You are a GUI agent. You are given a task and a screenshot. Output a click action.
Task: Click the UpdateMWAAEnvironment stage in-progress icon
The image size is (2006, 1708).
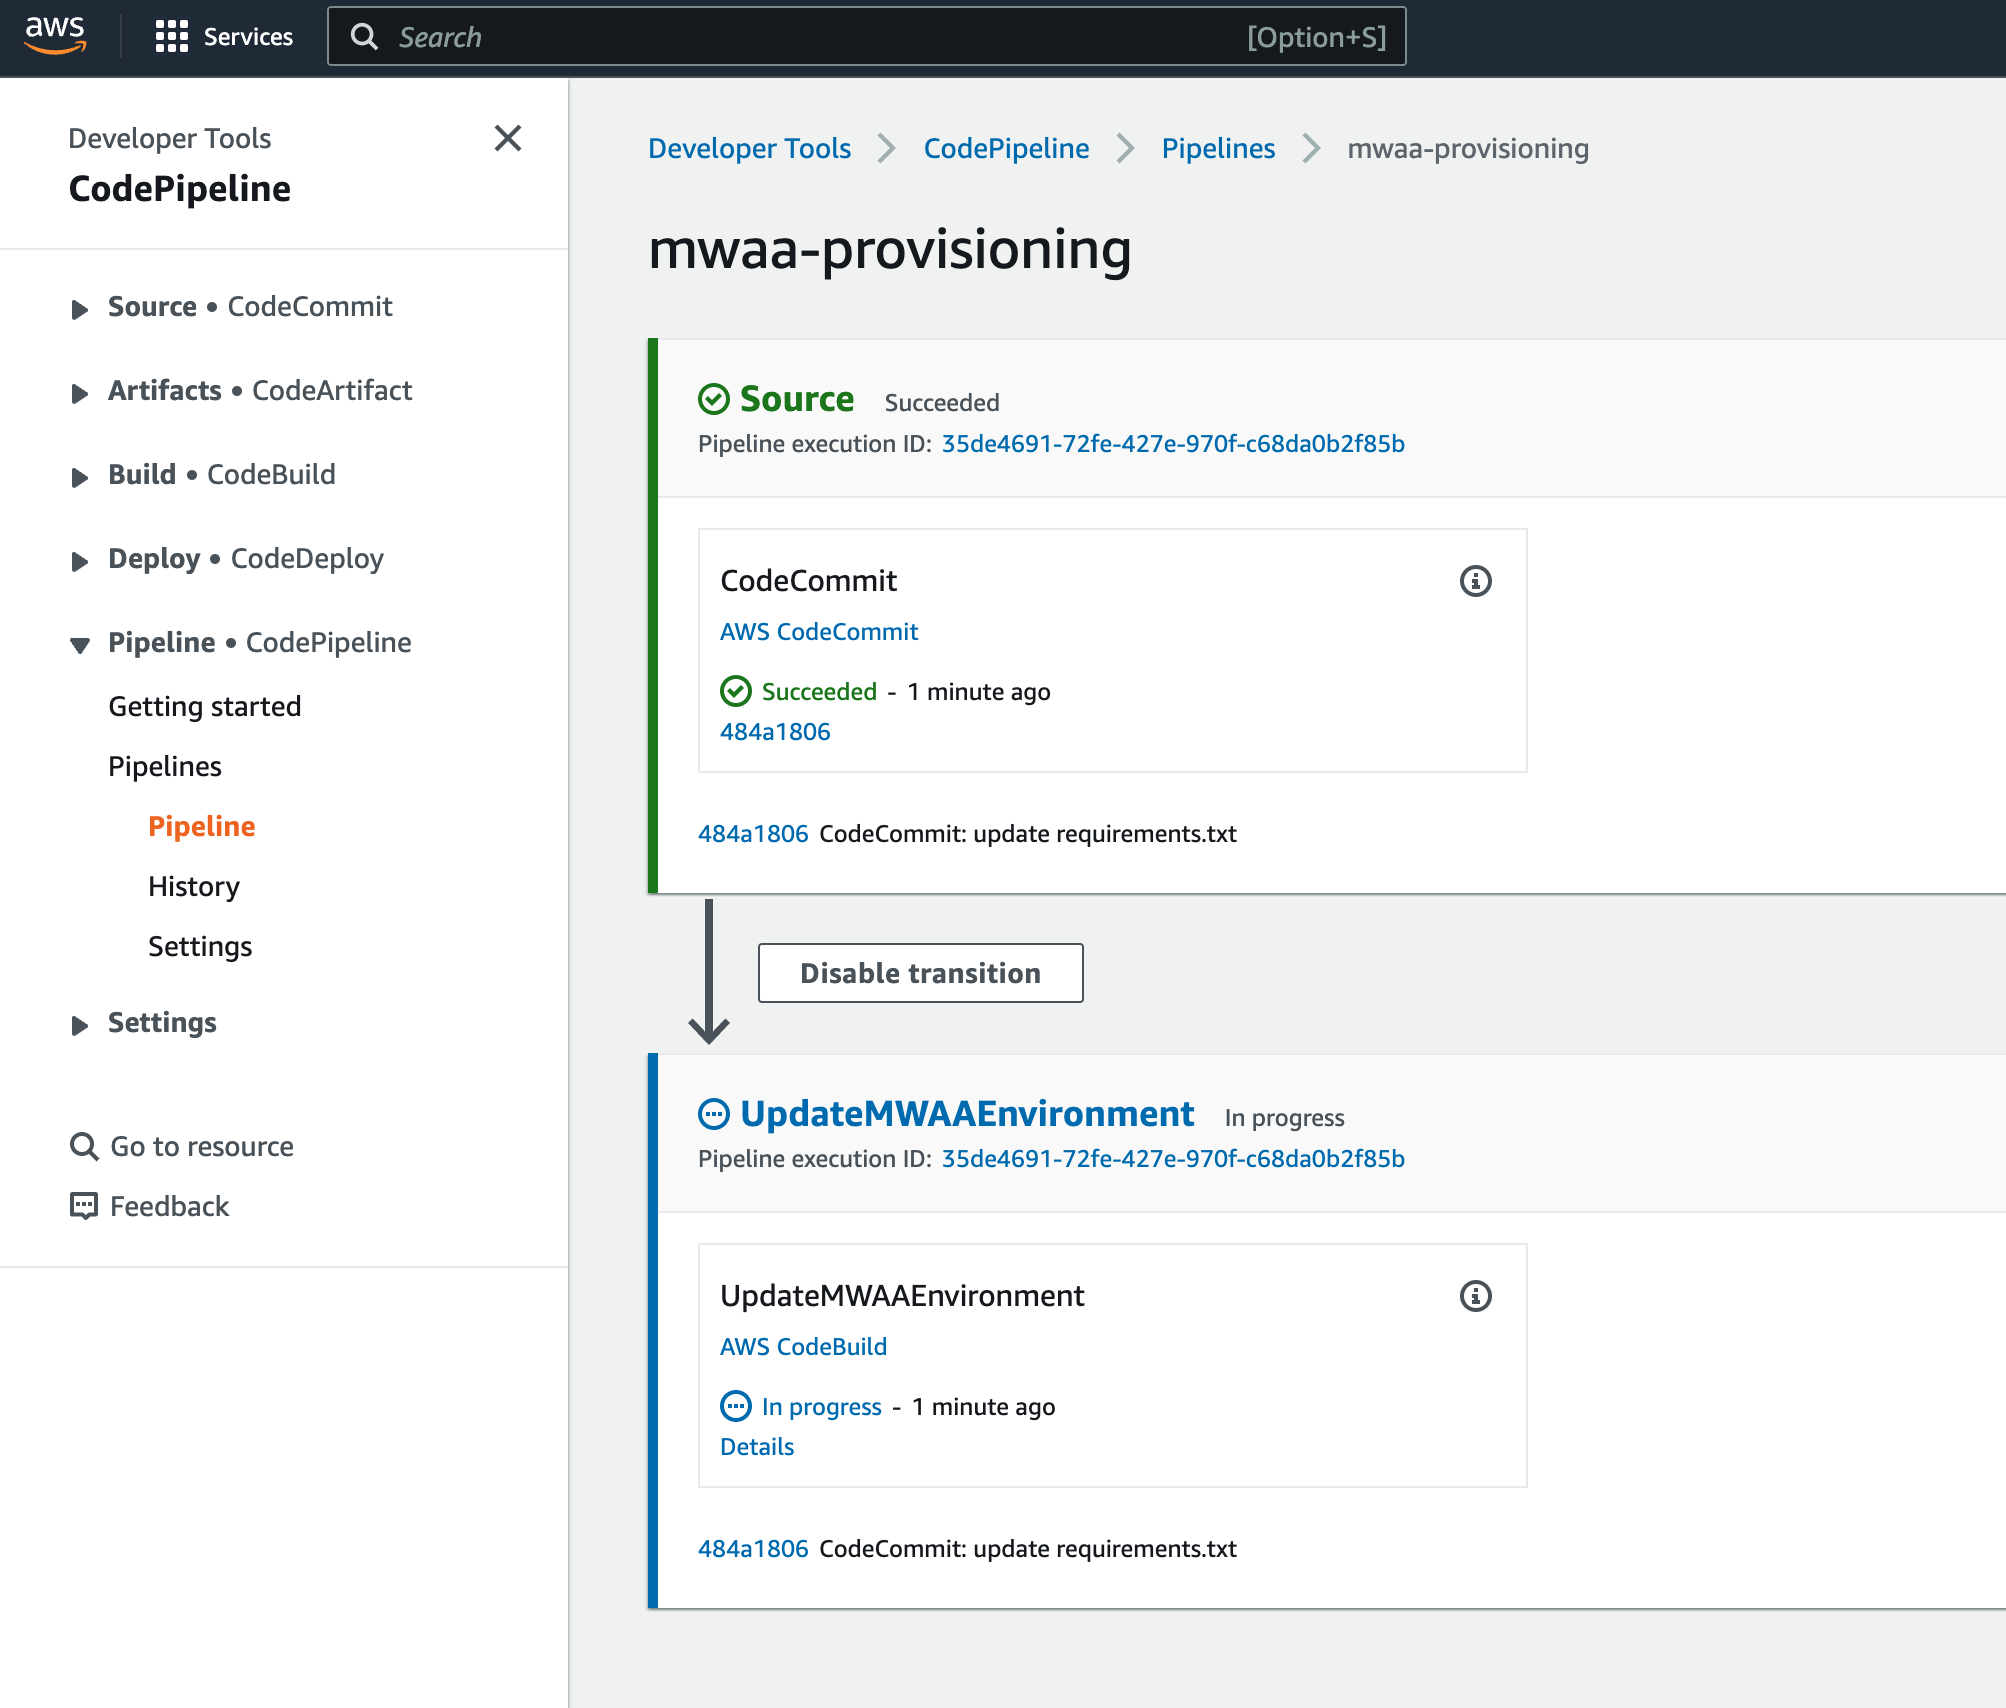(714, 1114)
